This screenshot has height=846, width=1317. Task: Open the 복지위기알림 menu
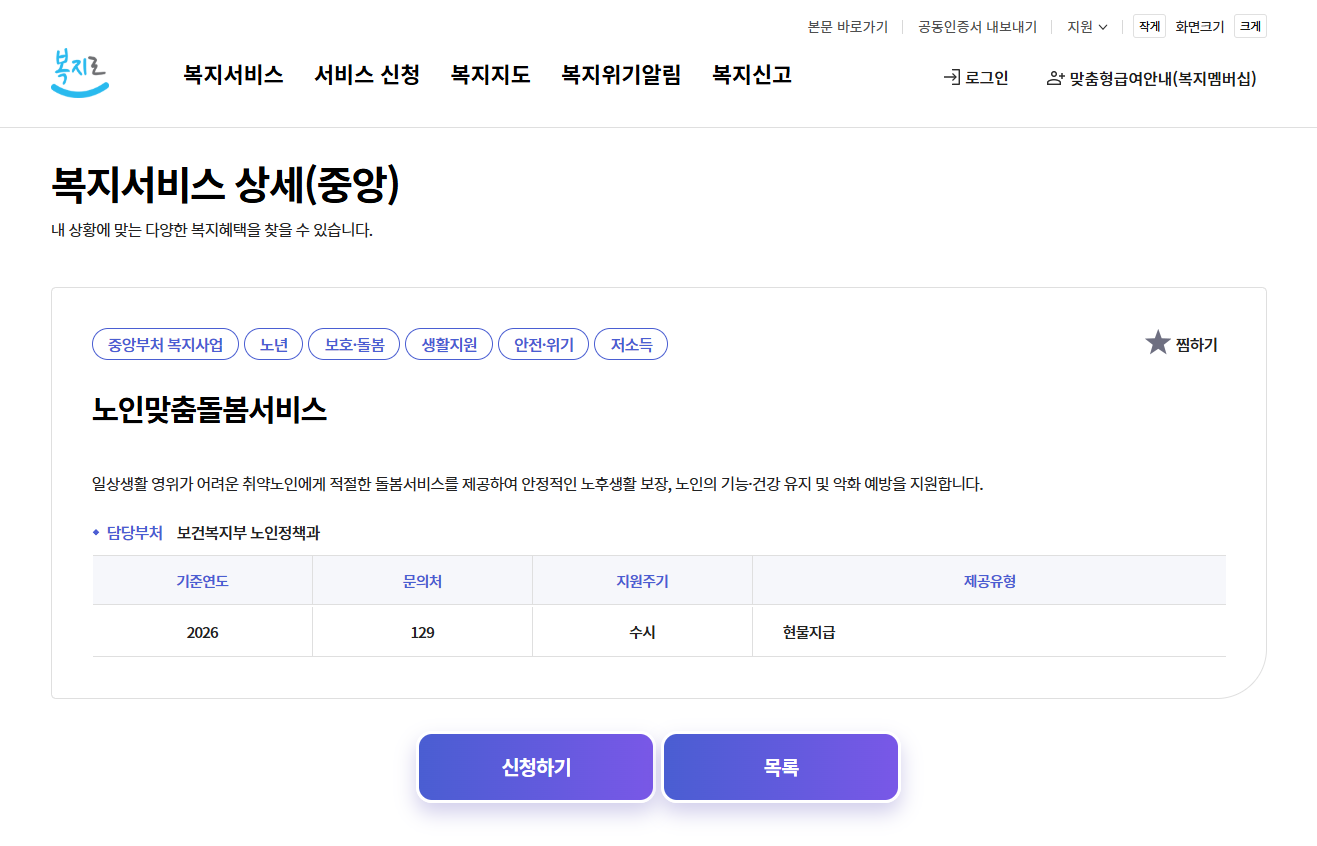pos(621,75)
